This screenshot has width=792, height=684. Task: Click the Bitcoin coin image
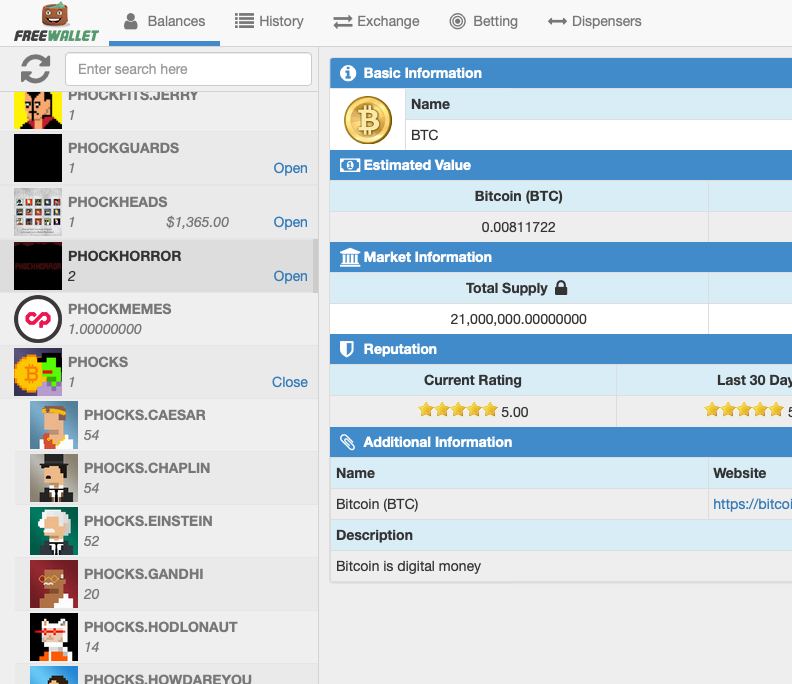point(368,120)
